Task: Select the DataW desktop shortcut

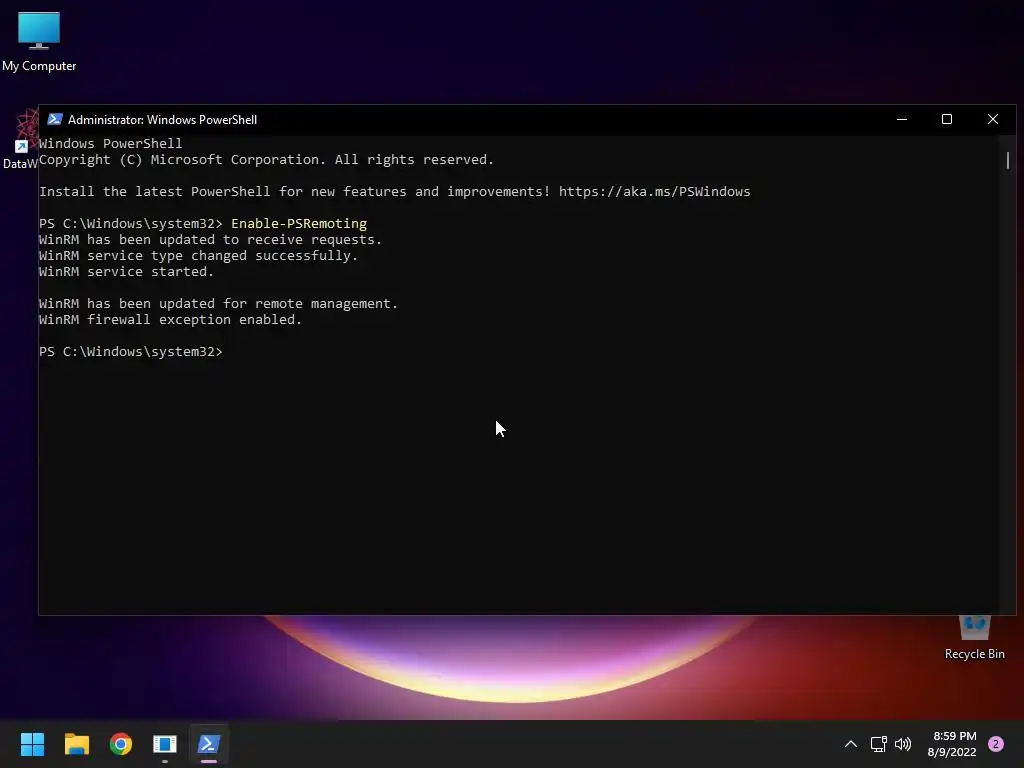Action: [x=20, y=140]
